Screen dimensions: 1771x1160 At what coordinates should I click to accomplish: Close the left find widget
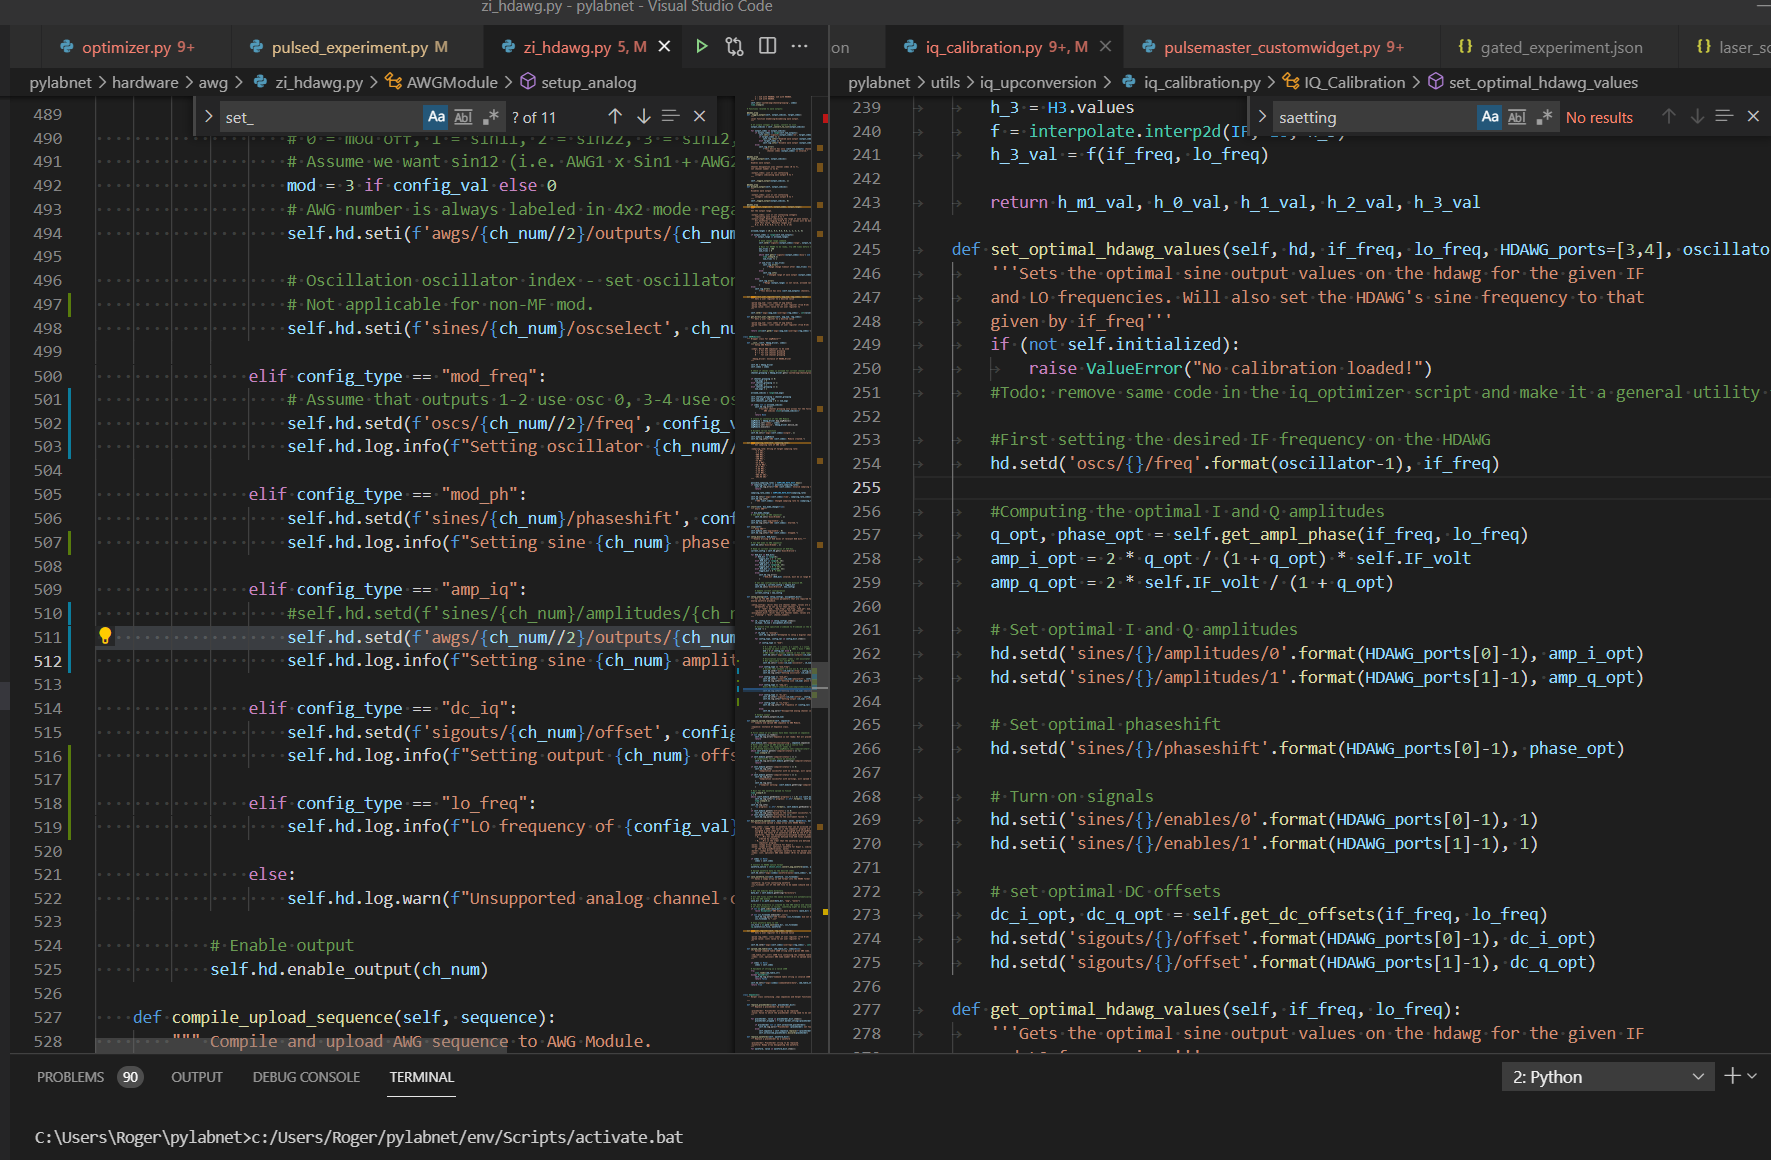pyautogui.click(x=699, y=117)
